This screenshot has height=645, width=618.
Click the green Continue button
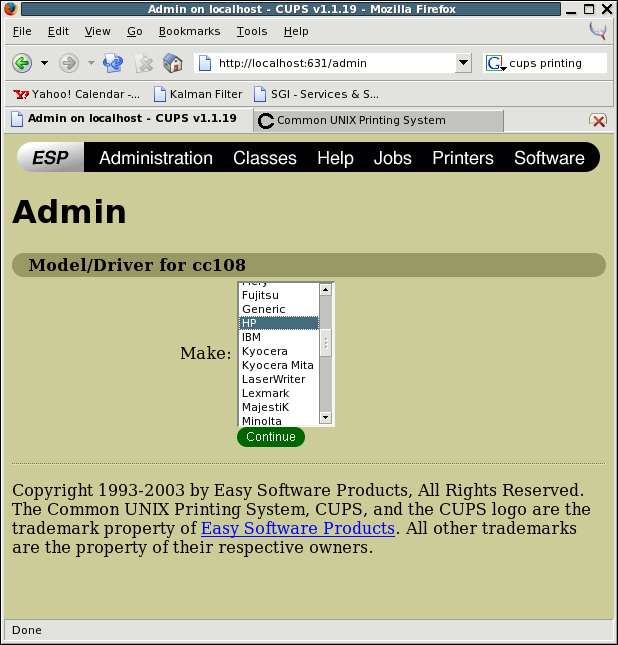click(x=271, y=437)
